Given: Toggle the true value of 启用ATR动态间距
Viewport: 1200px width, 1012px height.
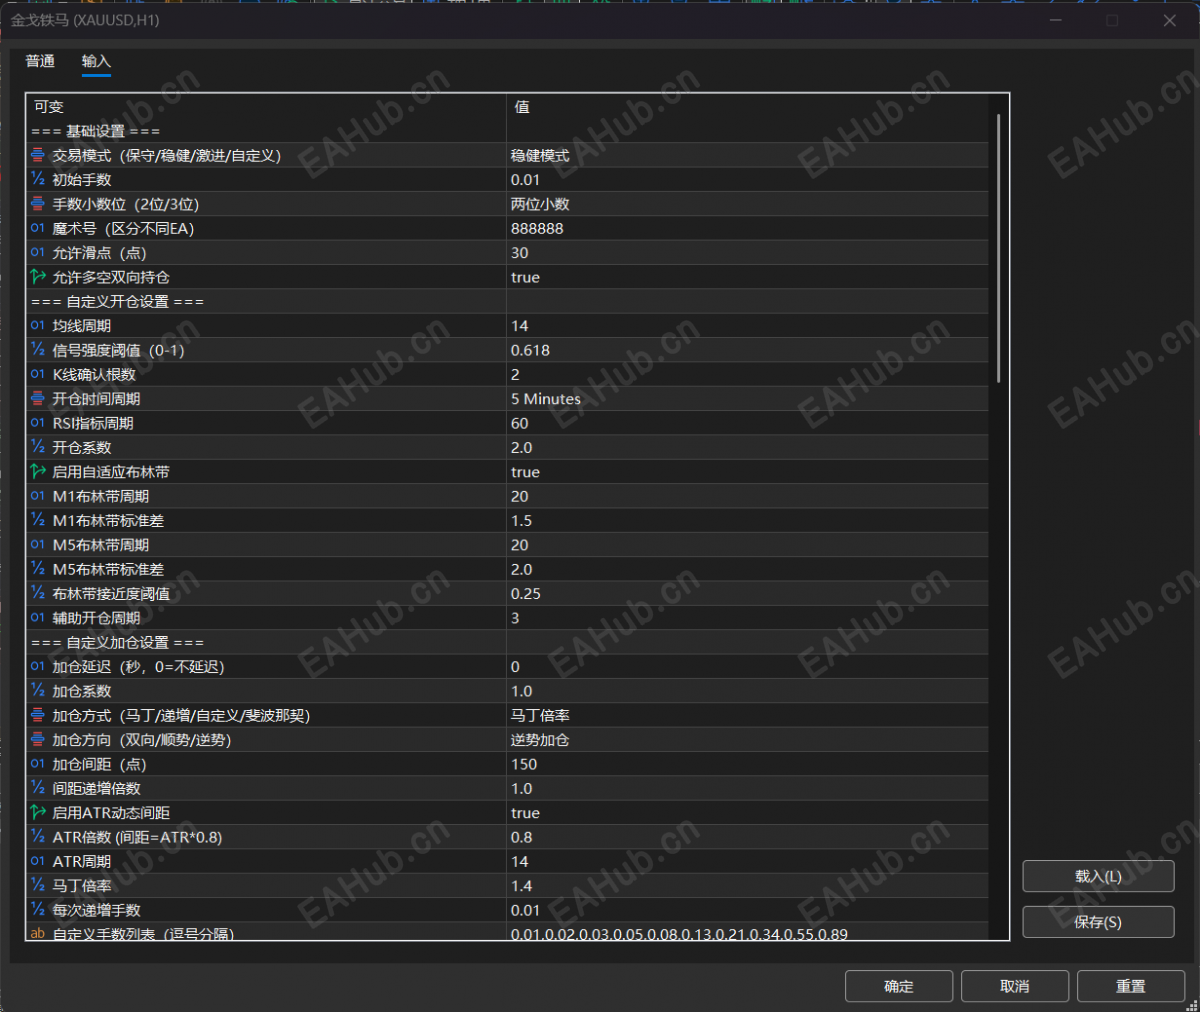Looking at the screenshot, I should tap(747, 813).
